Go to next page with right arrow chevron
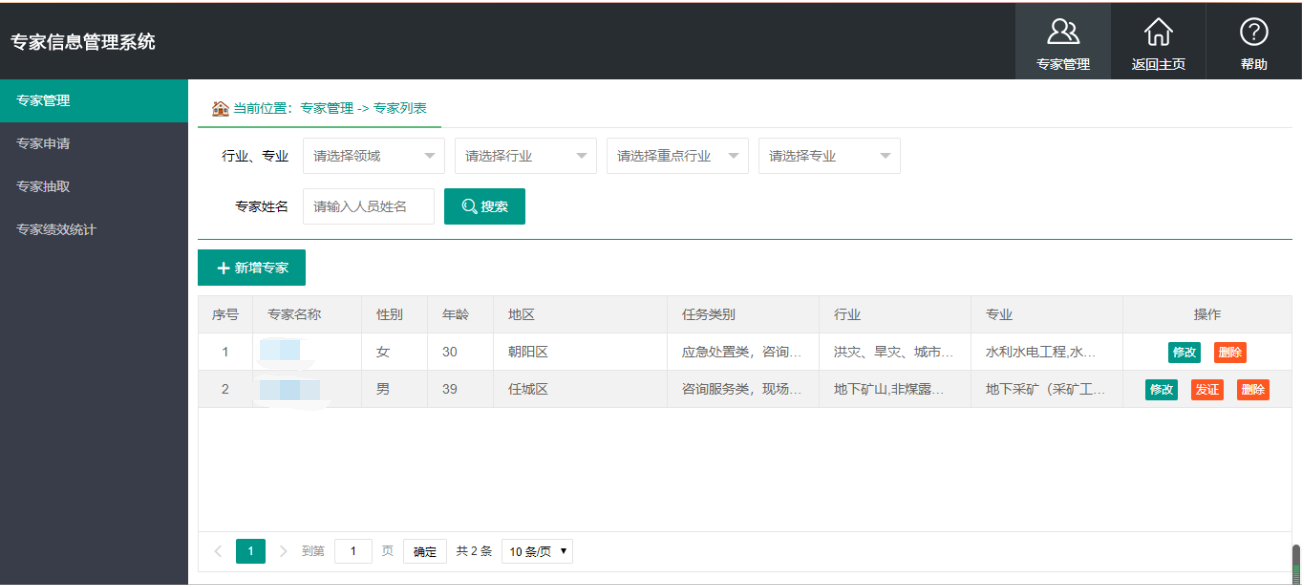1304x587 pixels. tap(283, 551)
